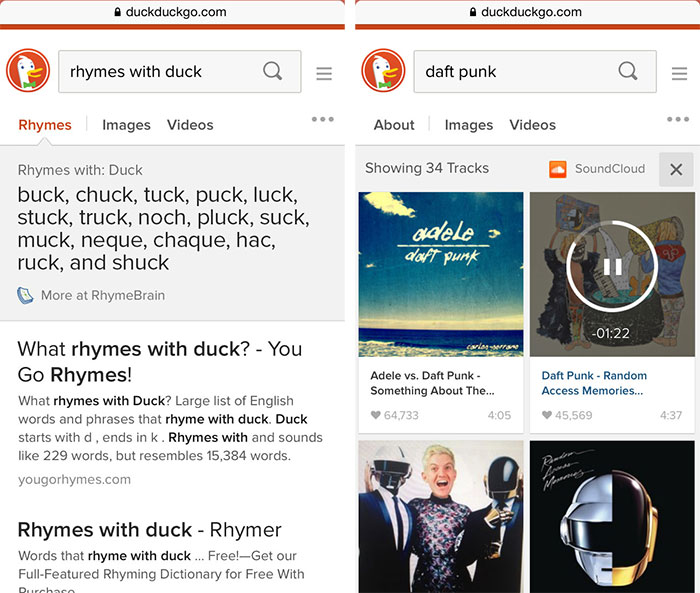
Task: Close the SoundCloud tracks panel
Action: tap(676, 169)
